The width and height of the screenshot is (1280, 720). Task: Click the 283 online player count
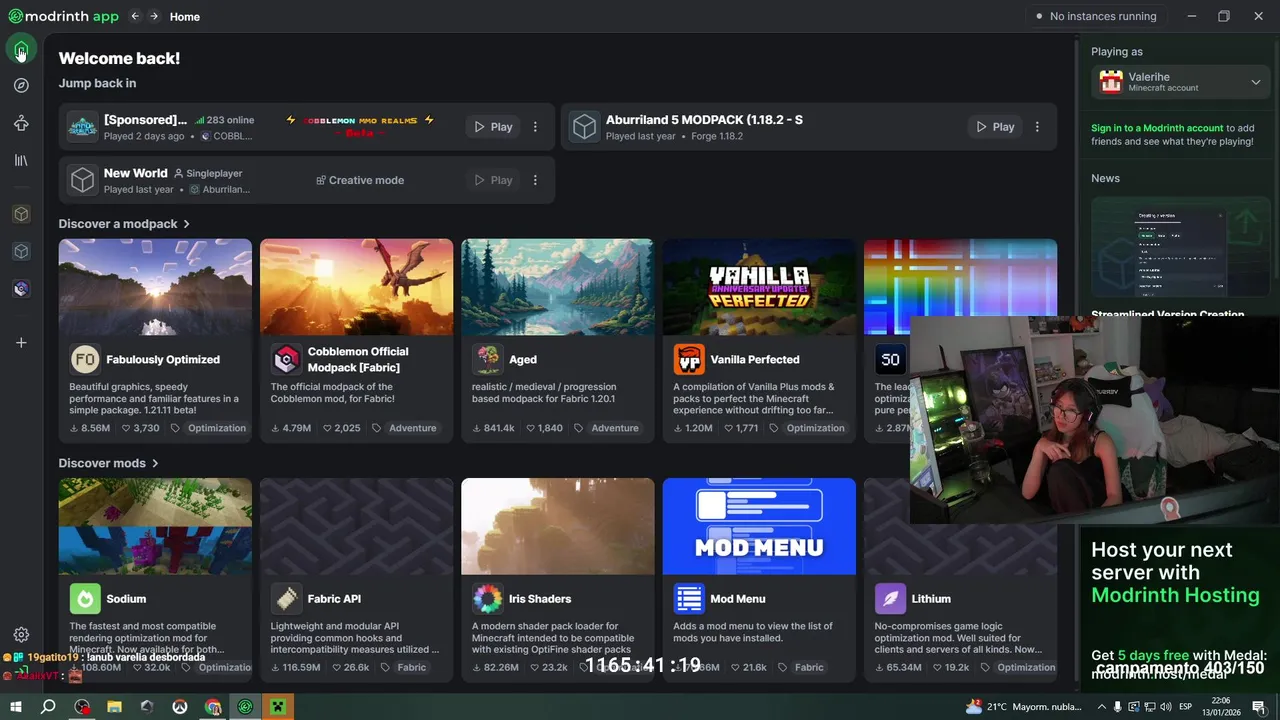[225, 120]
